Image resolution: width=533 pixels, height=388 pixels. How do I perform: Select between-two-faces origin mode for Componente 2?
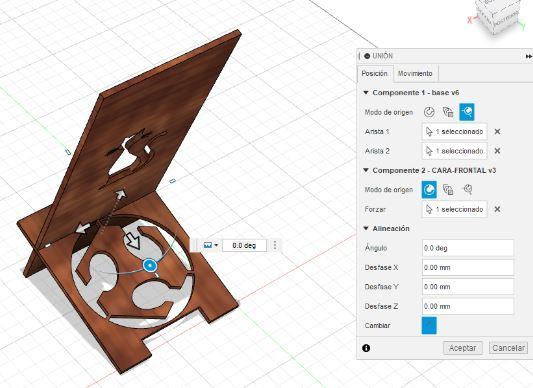coord(448,189)
